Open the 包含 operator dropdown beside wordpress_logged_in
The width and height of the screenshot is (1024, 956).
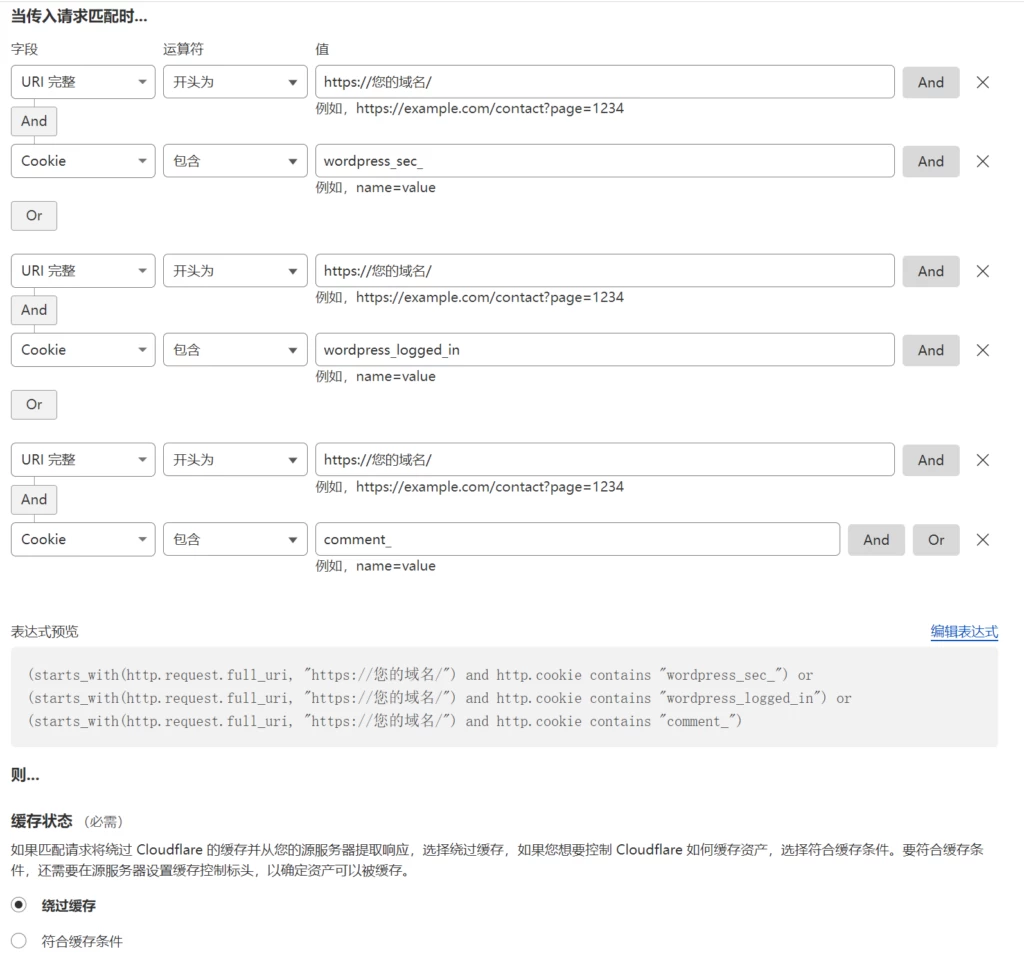[x=234, y=350]
